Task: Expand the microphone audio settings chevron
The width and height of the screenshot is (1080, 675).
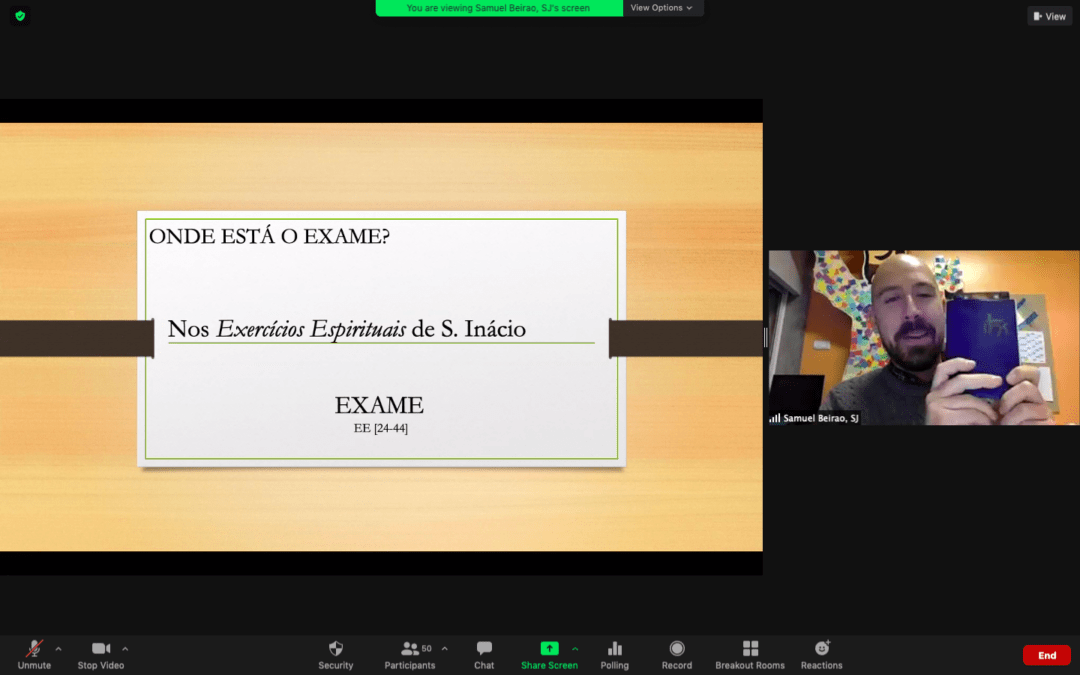Action: [x=57, y=647]
